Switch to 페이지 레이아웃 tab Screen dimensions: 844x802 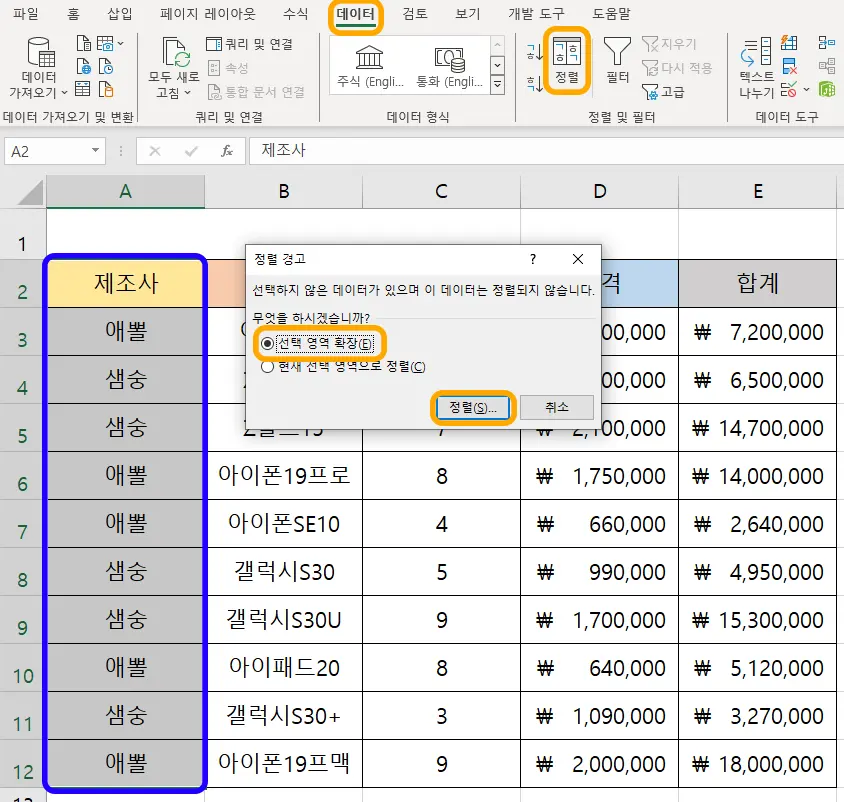pos(208,13)
